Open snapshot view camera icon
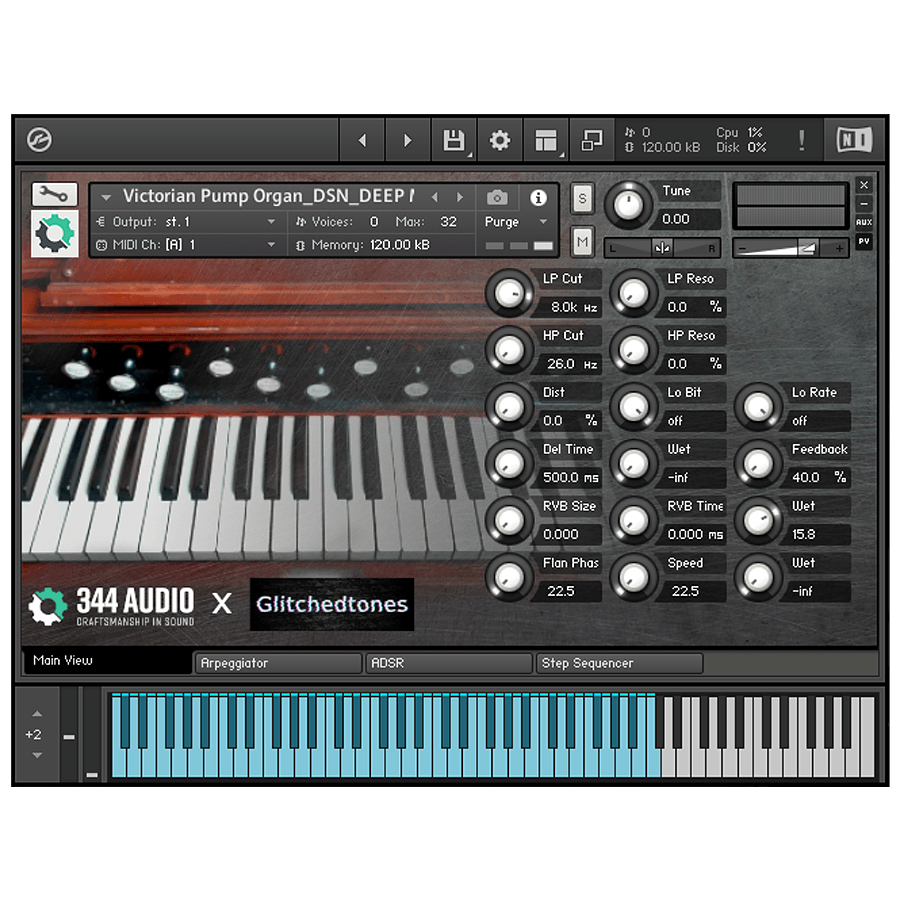The image size is (900, 900). (x=497, y=198)
